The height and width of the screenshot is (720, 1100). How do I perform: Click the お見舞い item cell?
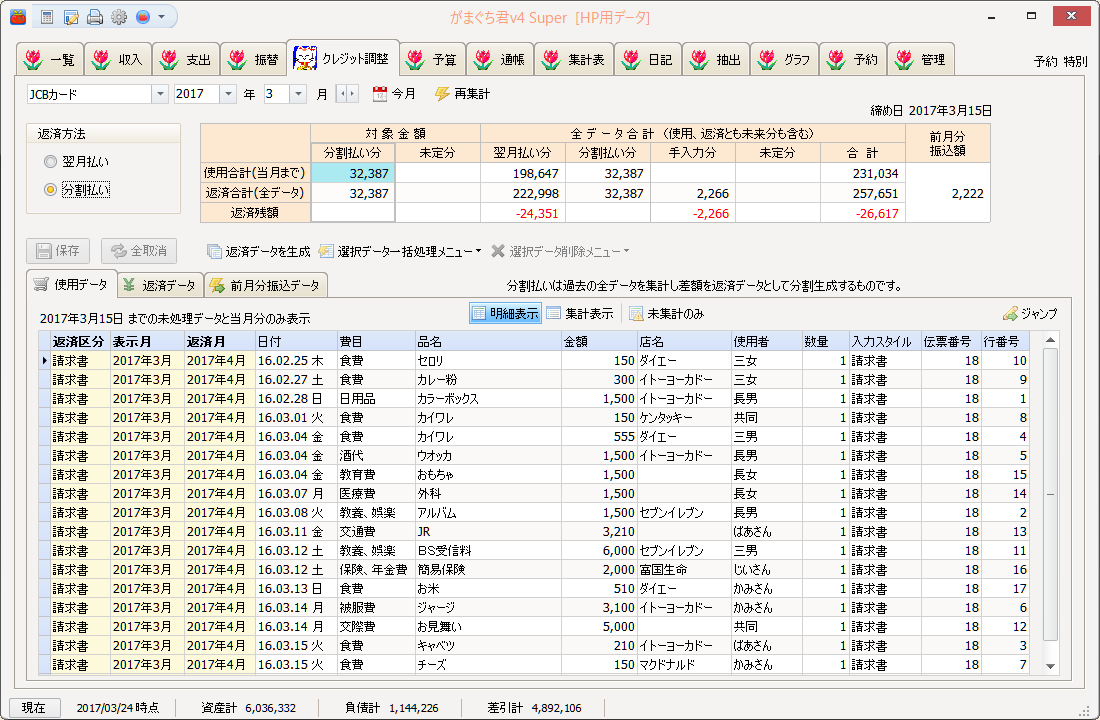coord(488,627)
